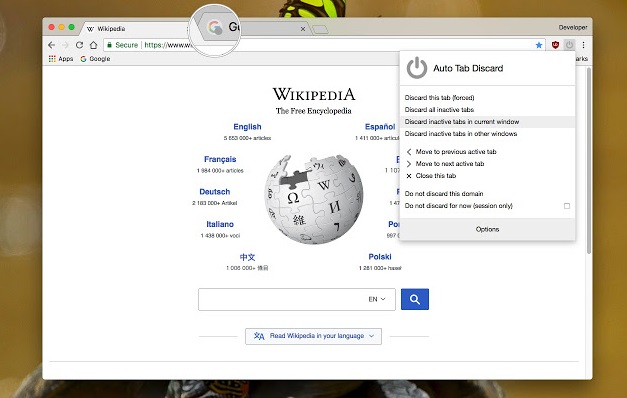Close the second tab with its X
The height and width of the screenshot is (398, 627).
(303, 29)
